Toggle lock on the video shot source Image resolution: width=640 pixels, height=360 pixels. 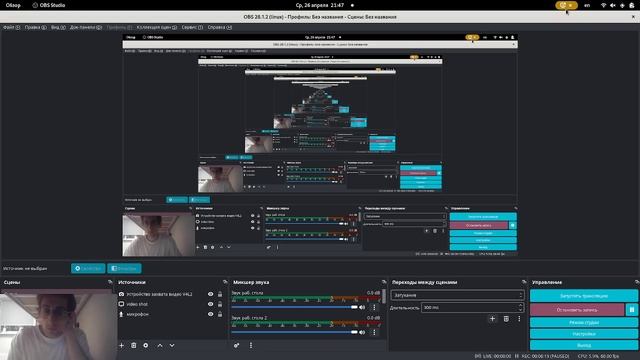tap(220, 304)
